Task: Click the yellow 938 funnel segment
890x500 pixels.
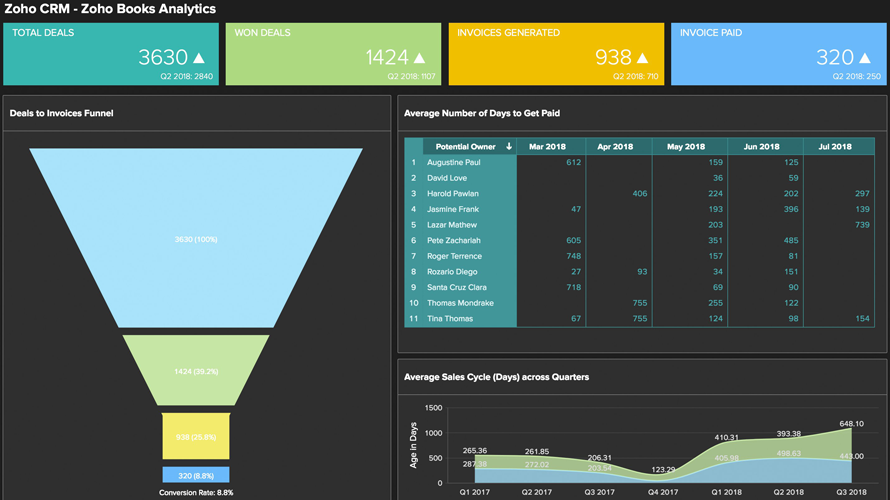Action: click(x=196, y=436)
